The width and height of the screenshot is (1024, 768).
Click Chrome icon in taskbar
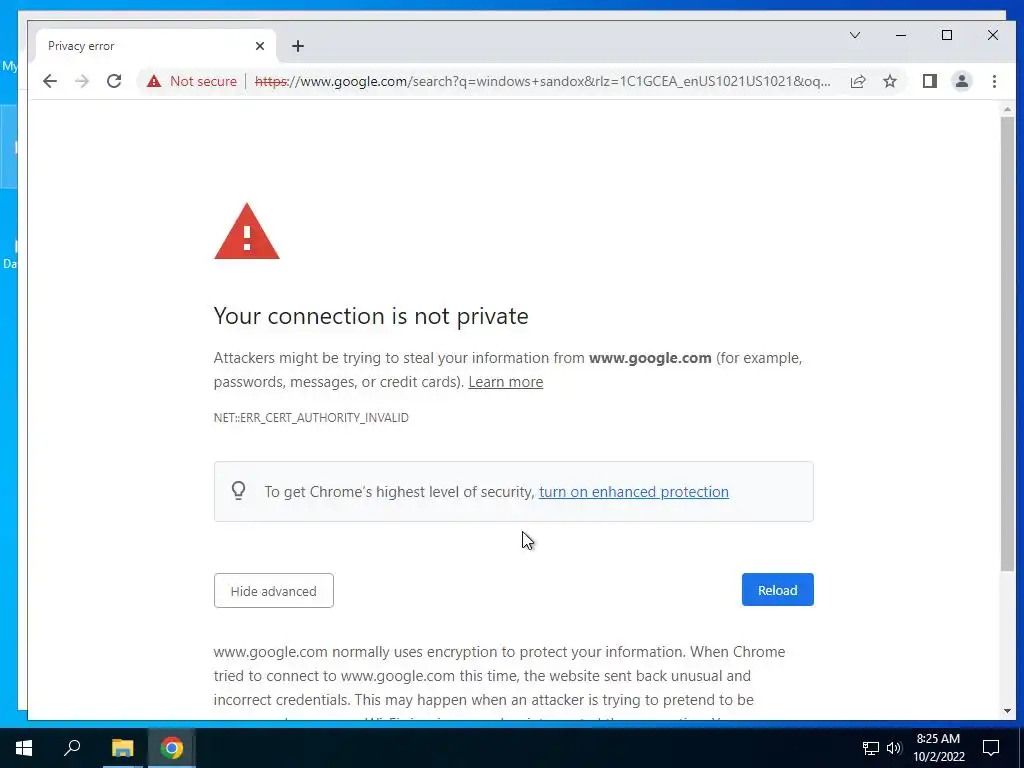click(x=172, y=748)
